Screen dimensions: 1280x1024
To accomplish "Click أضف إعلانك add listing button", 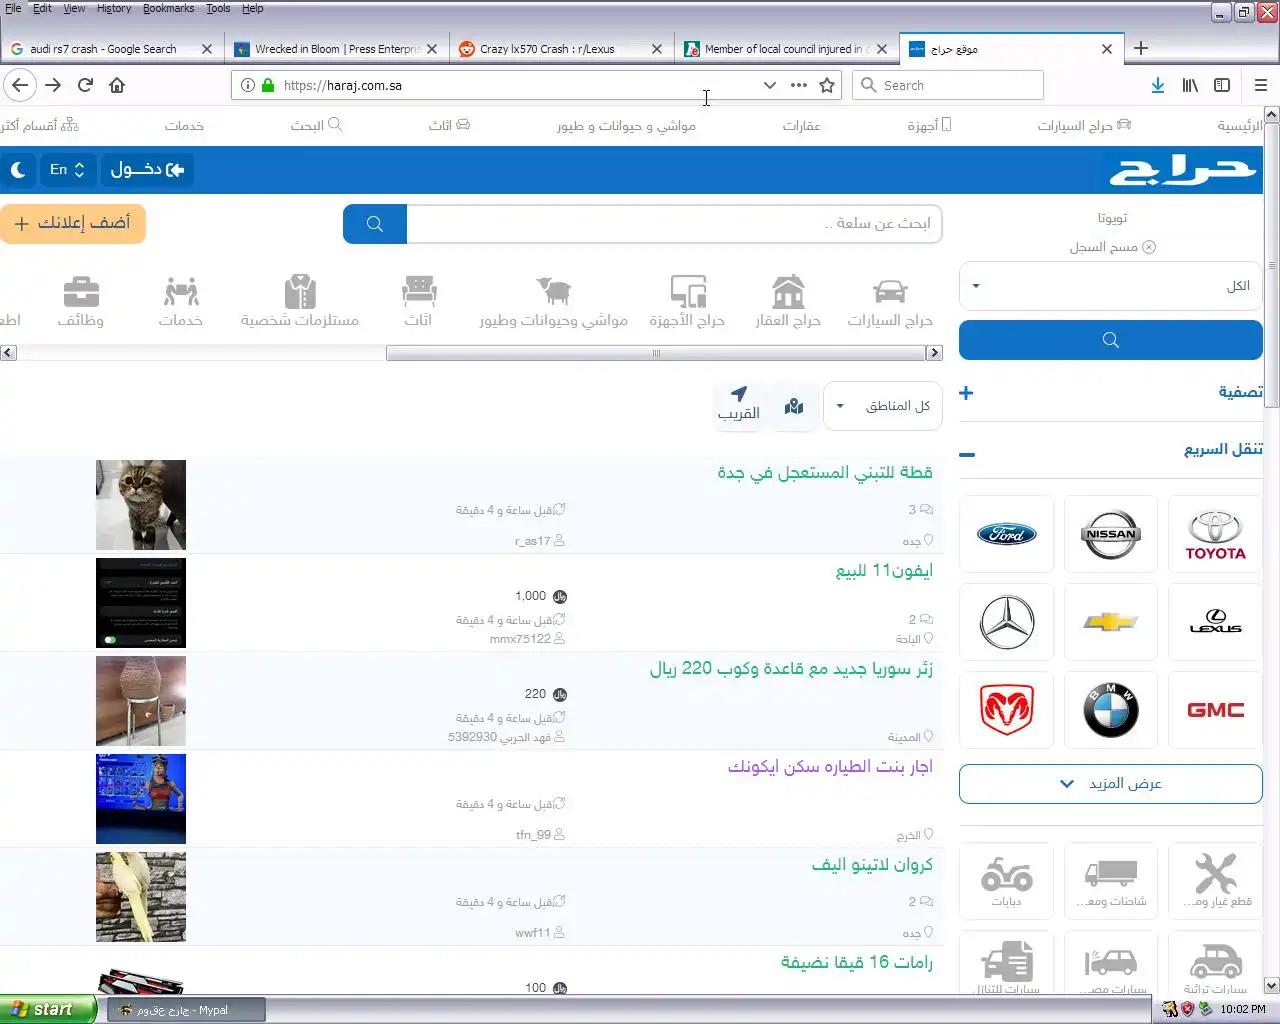I will 72,224.
